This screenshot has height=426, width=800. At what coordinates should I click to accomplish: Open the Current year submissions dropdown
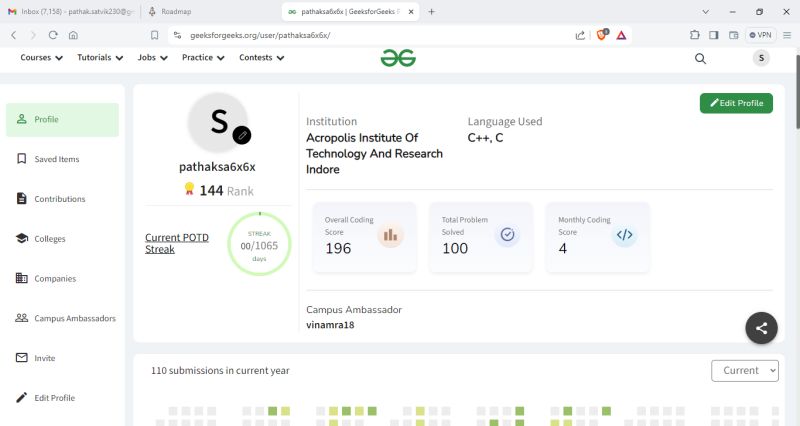tap(744, 370)
